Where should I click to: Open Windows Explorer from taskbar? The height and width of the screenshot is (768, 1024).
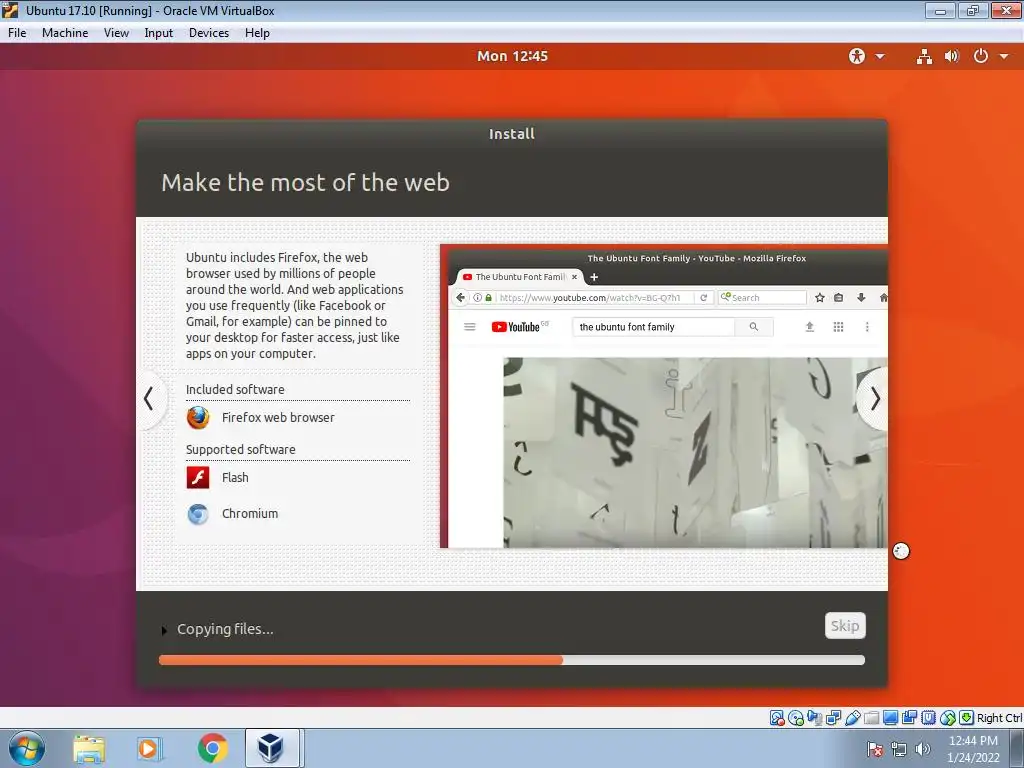89,748
